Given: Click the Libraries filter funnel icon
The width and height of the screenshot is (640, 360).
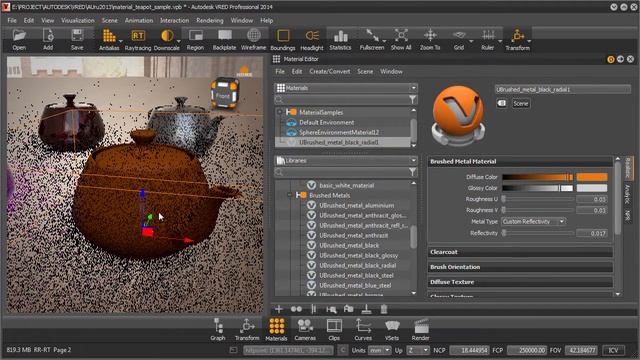Looking at the screenshot, I should pos(413,172).
